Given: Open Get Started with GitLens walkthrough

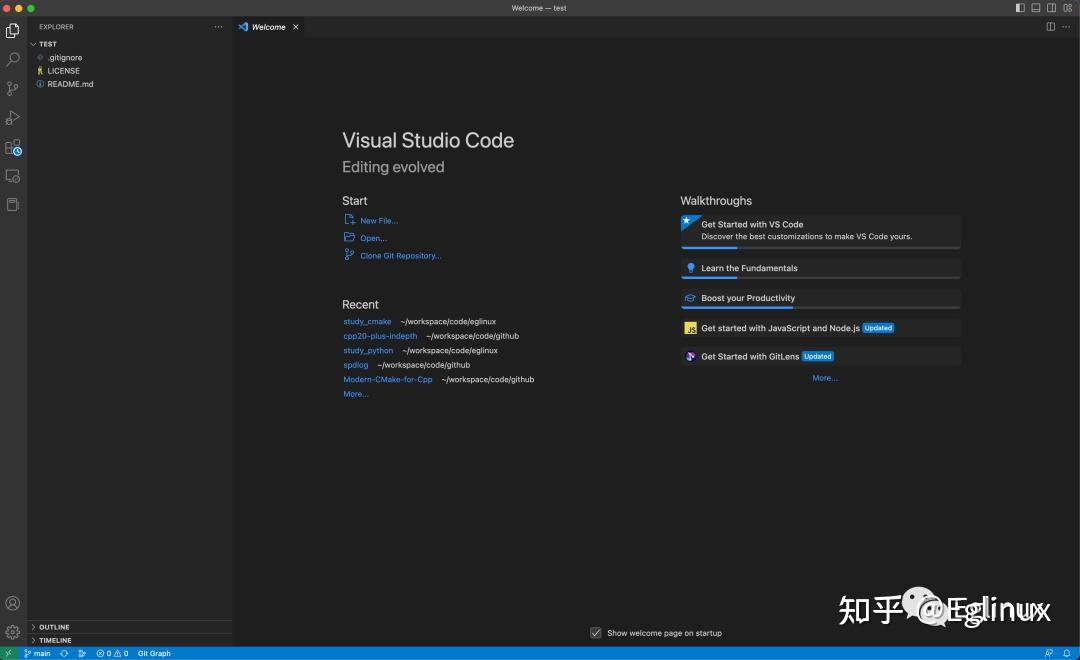Looking at the screenshot, I should pyautogui.click(x=820, y=356).
